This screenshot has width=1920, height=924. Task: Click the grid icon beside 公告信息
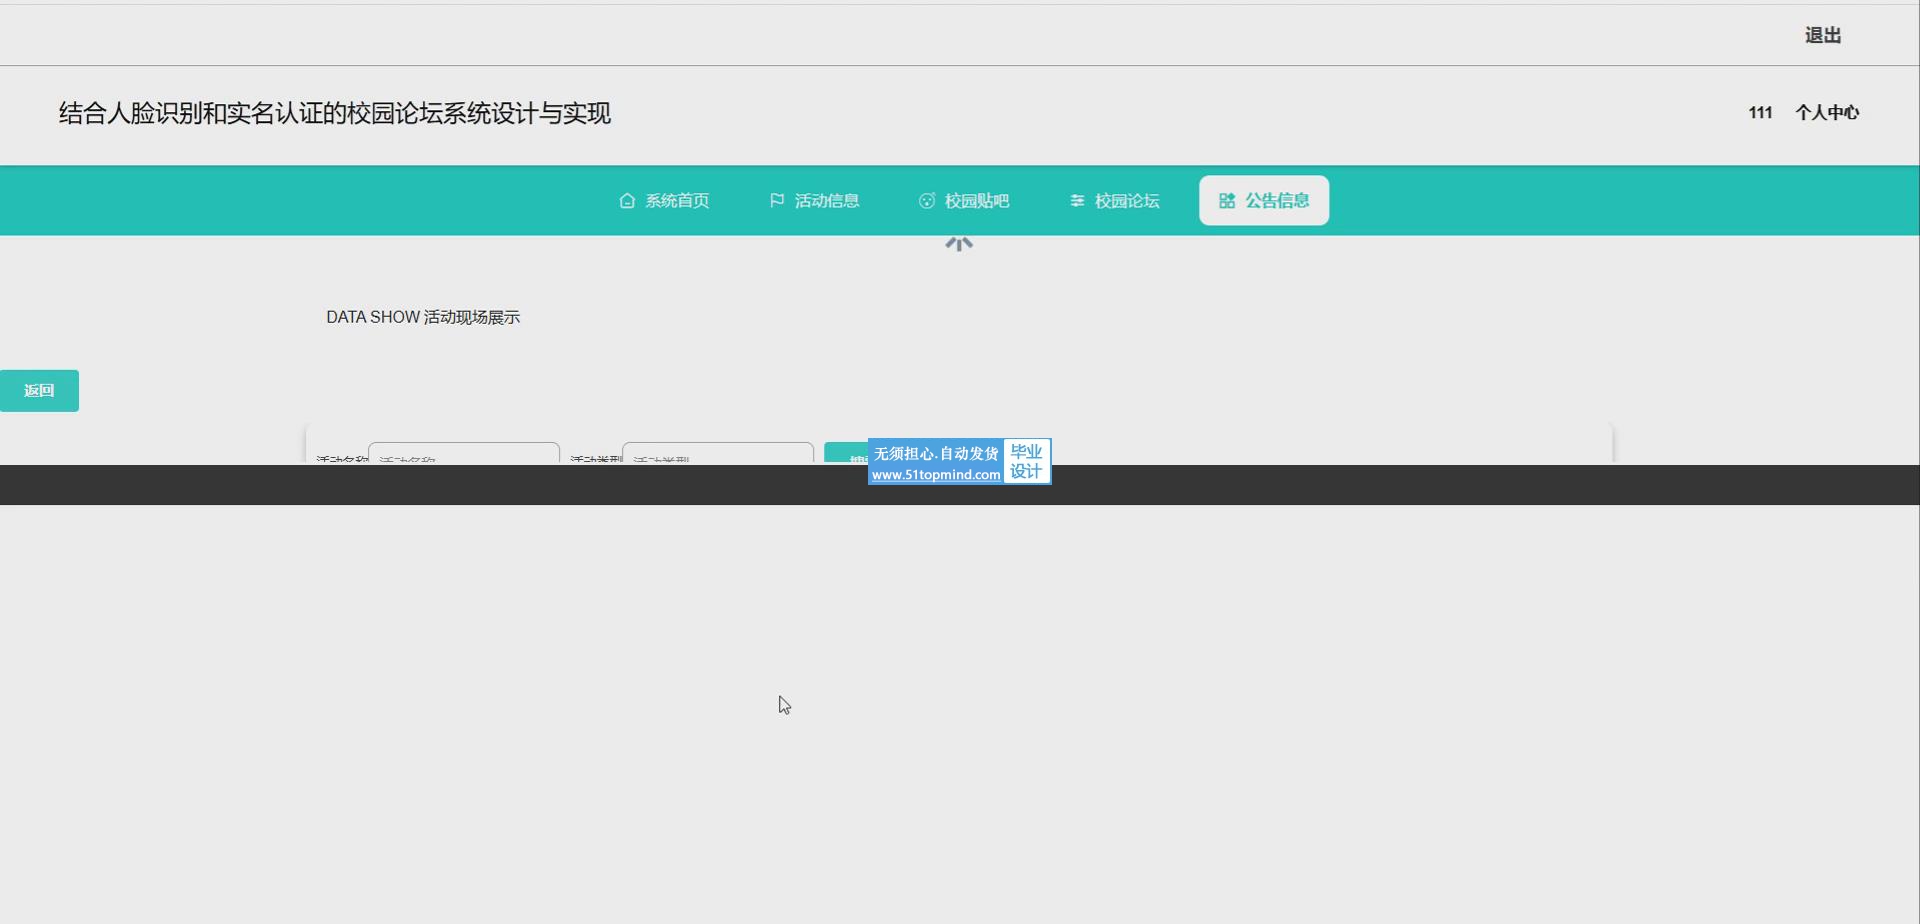[x=1227, y=201]
